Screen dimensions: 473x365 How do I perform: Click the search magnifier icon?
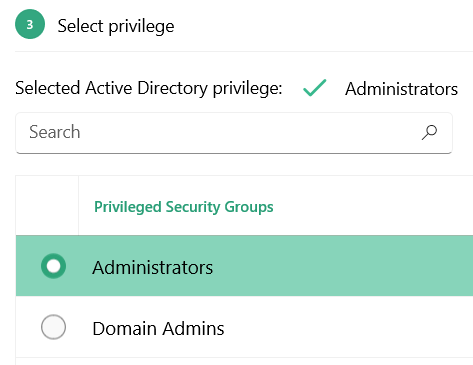pos(429,132)
